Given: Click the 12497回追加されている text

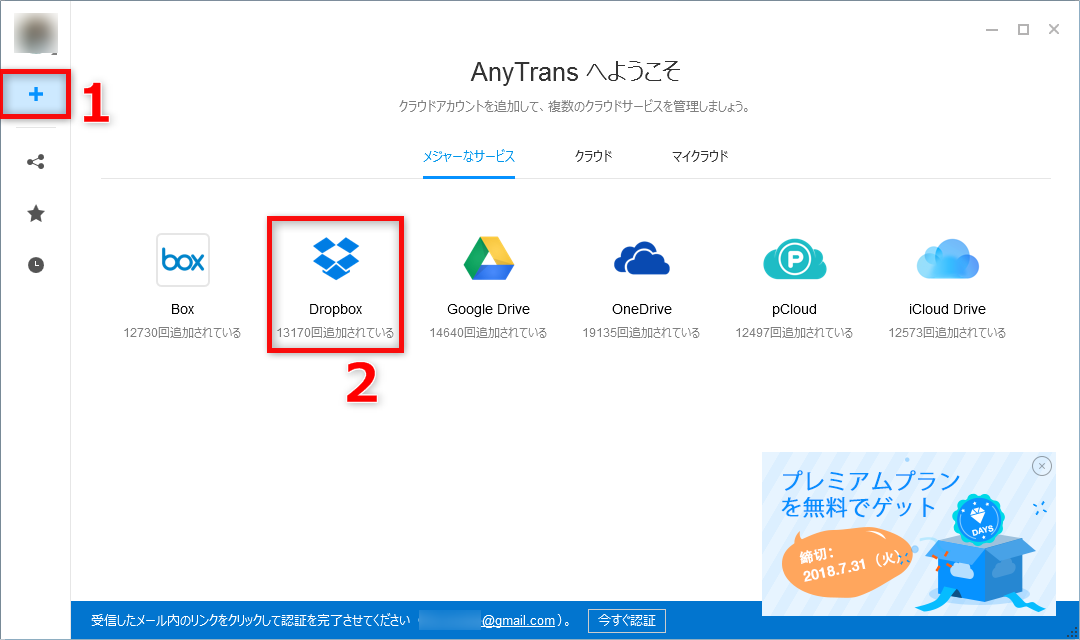Looking at the screenshot, I should pos(794,333).
